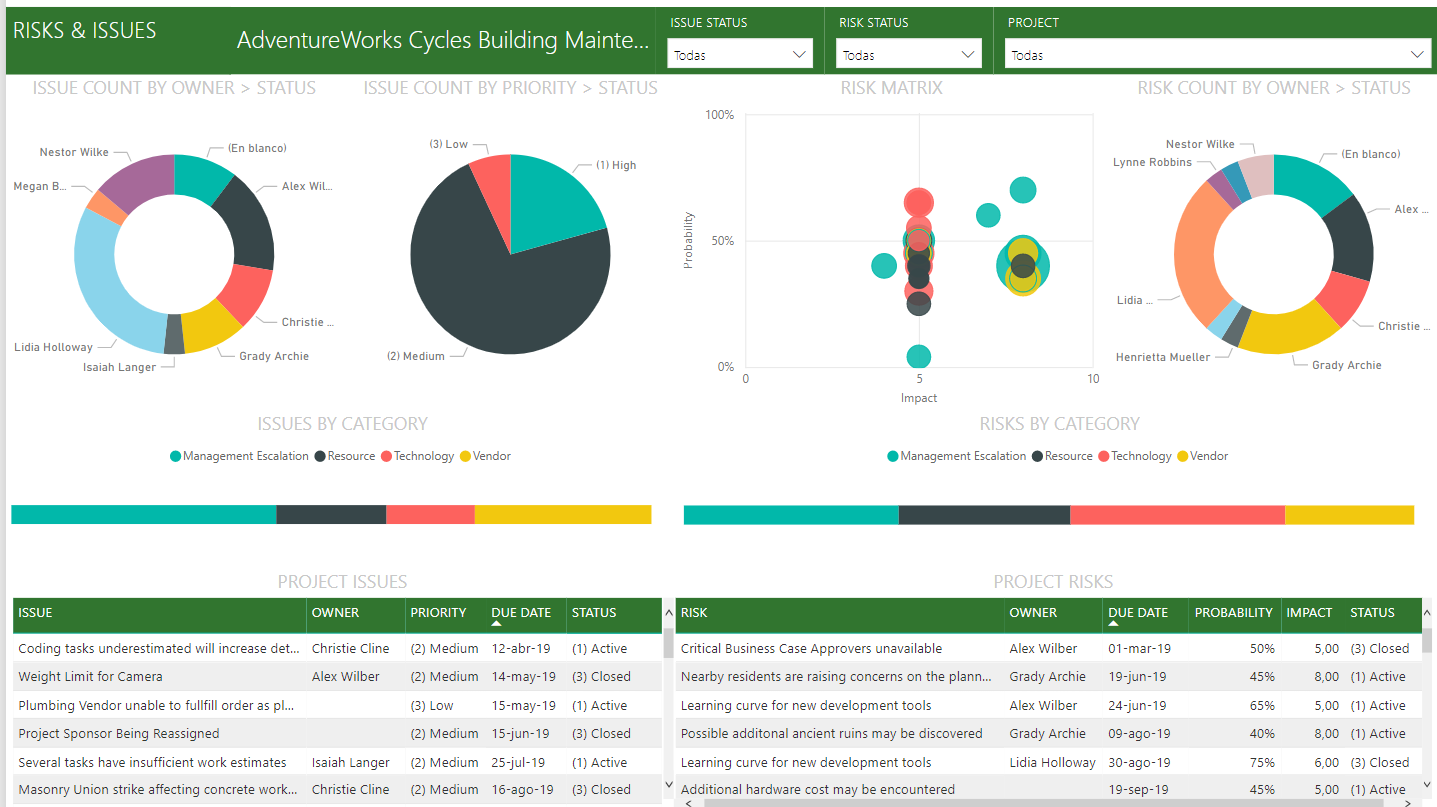Click the bubble at 70% probability in Risk Matrix
The height and width of the screenshot is (807, 1437).
pyautogui.click(x=1022, y=190)
